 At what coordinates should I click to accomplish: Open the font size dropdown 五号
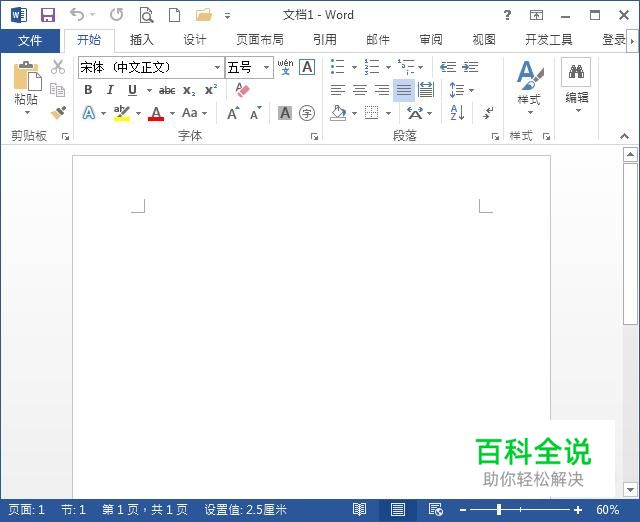pos(267,67)
